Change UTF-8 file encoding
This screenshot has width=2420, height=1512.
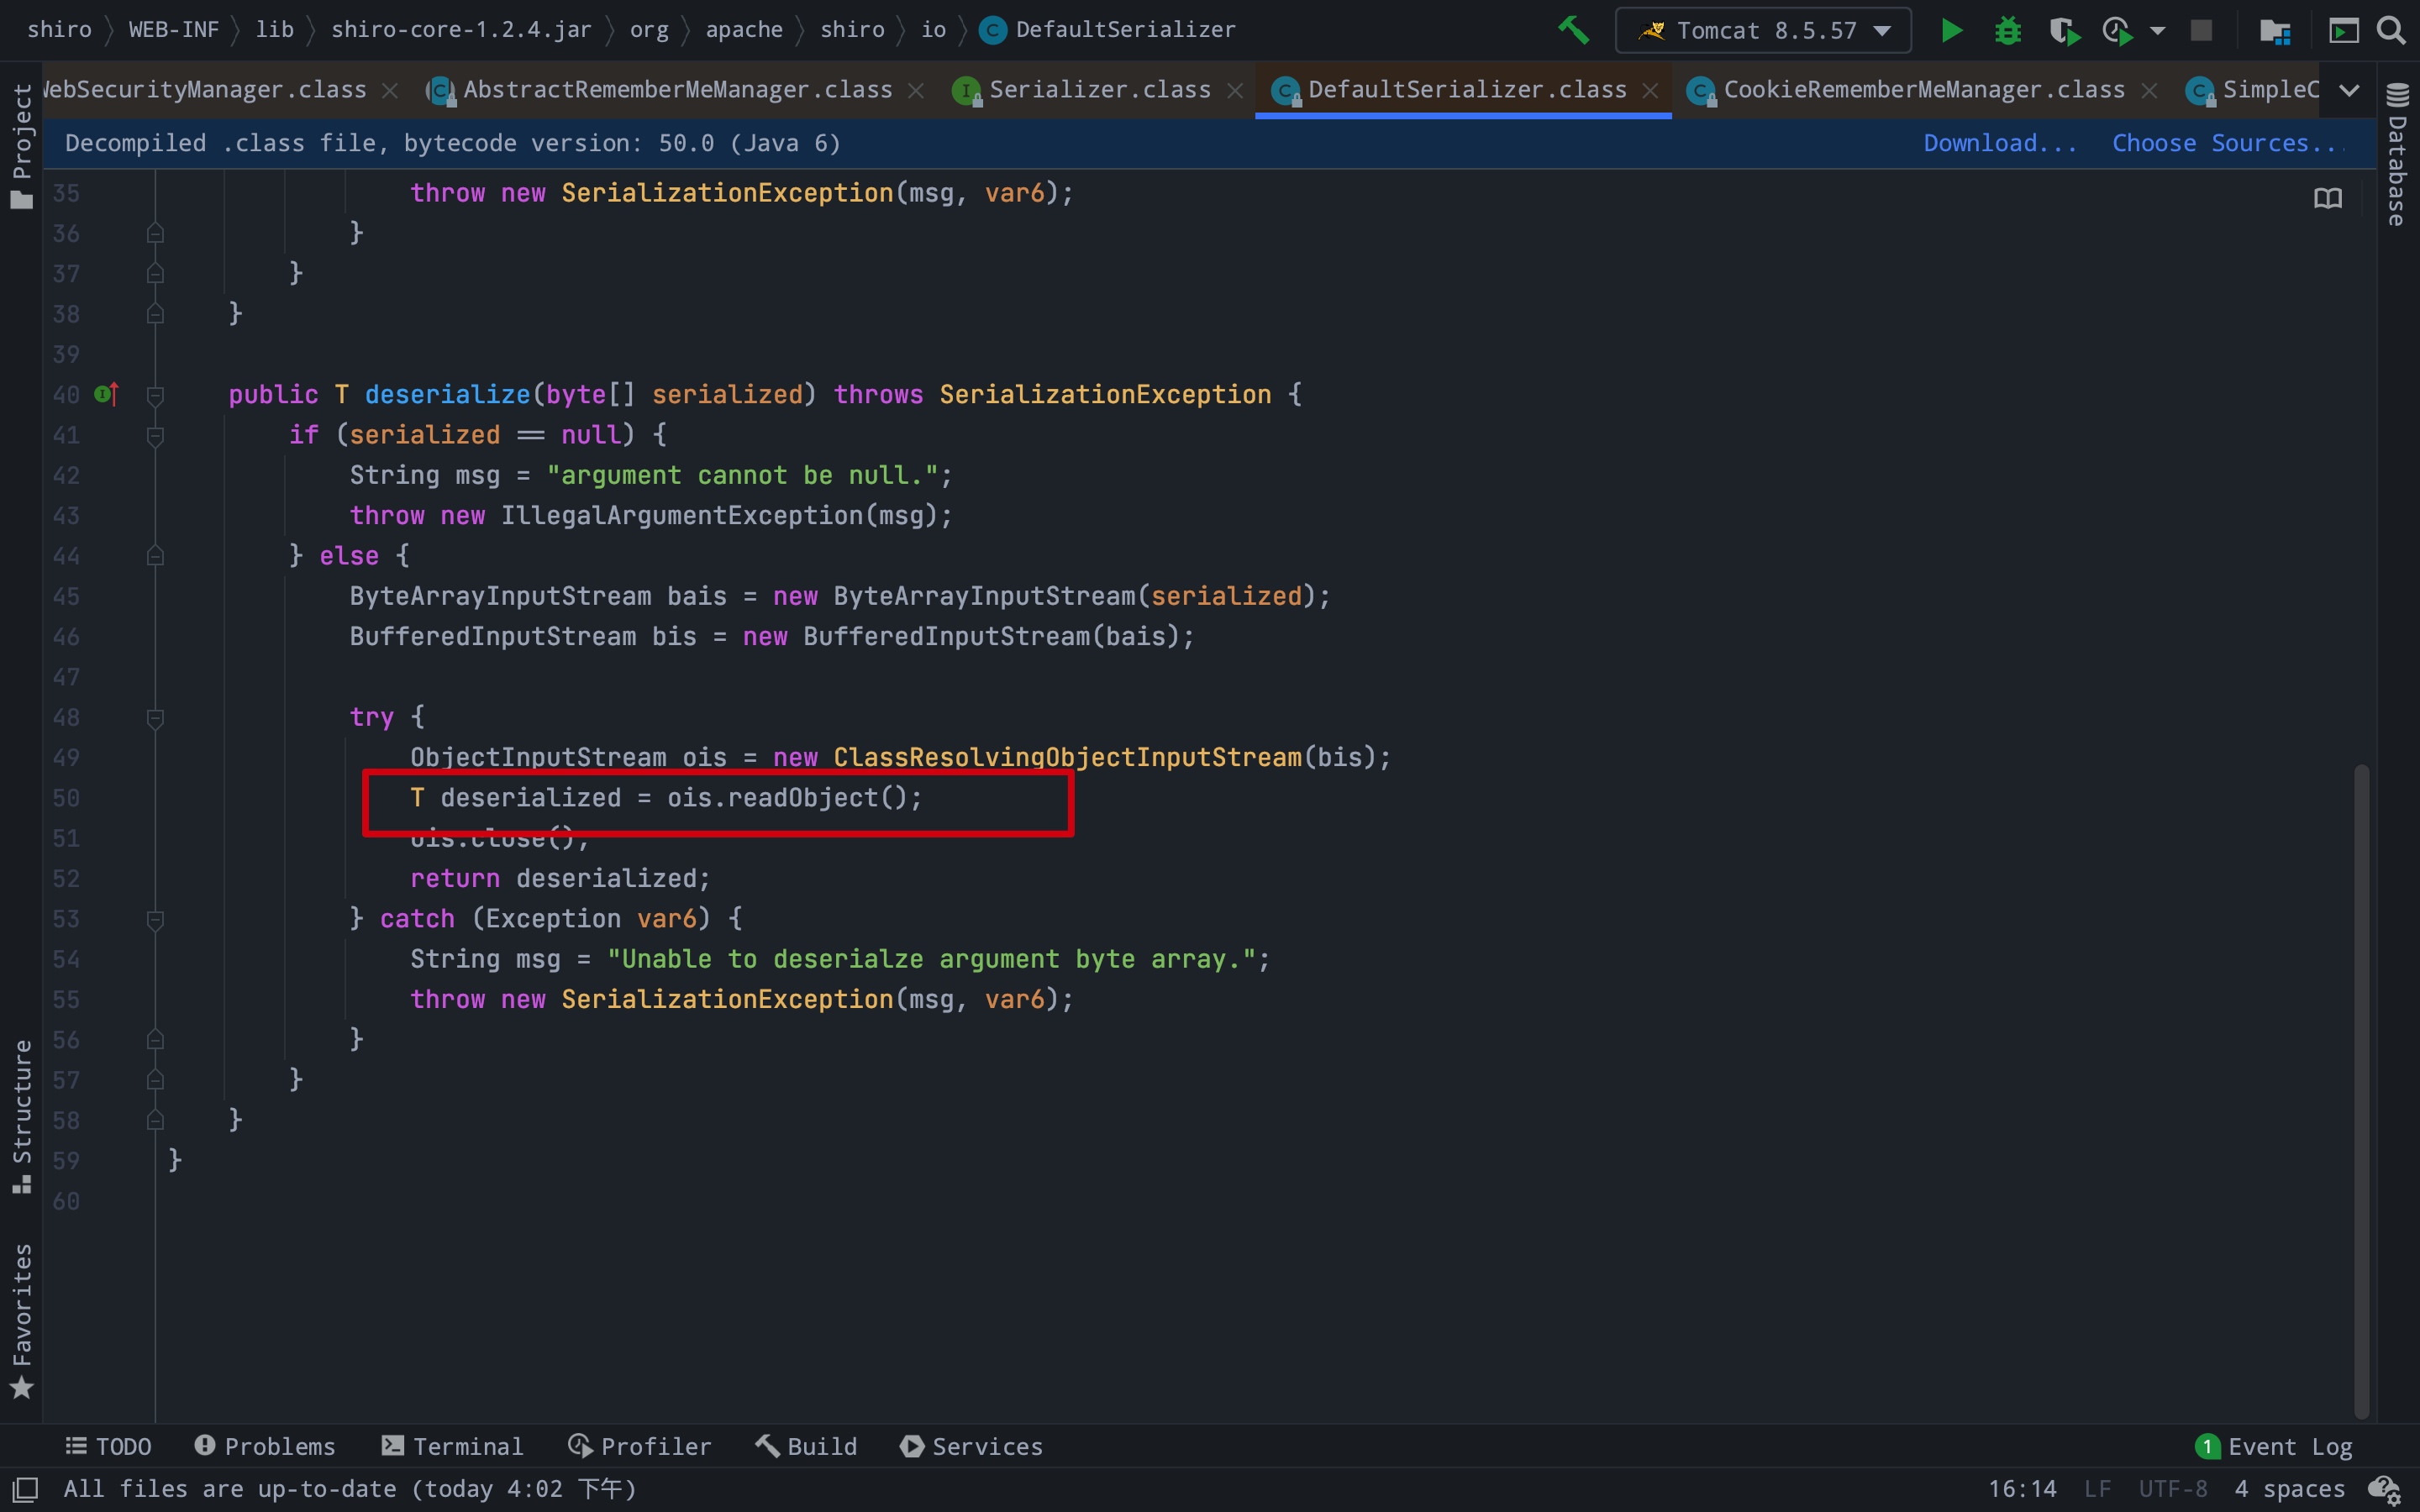[x=2172, y=1489]
